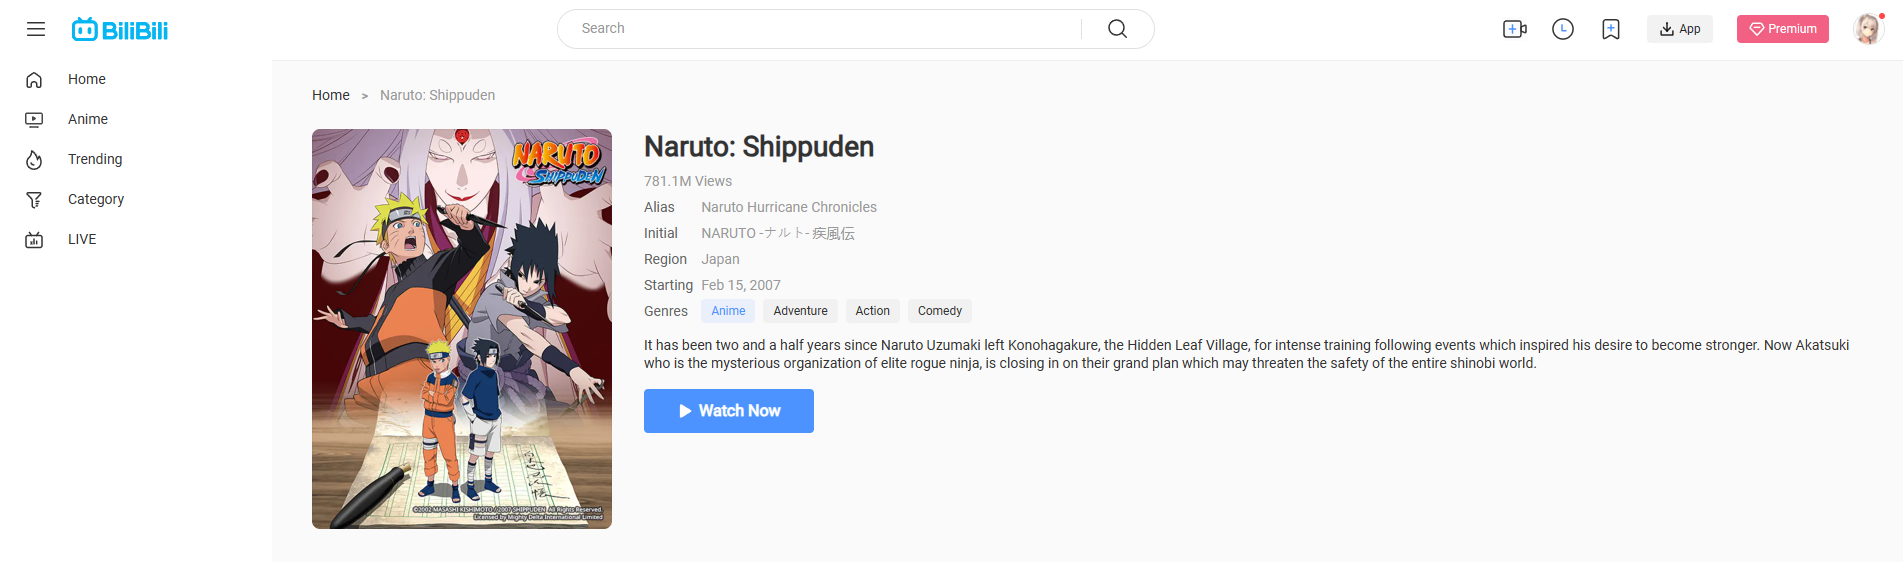Choose the Comedy genre tag

point(939,311)
